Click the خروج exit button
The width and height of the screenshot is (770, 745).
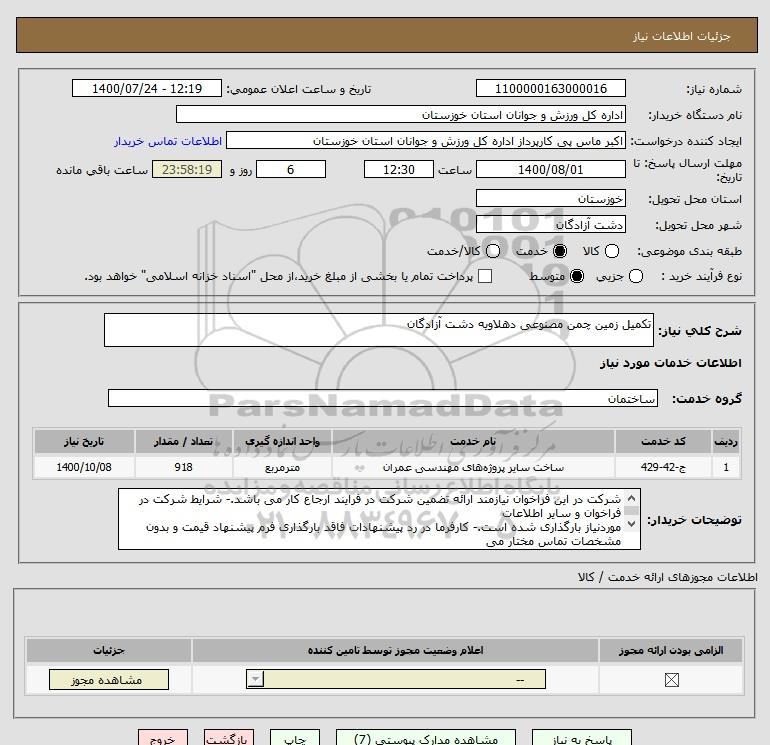tap(163, 739)
